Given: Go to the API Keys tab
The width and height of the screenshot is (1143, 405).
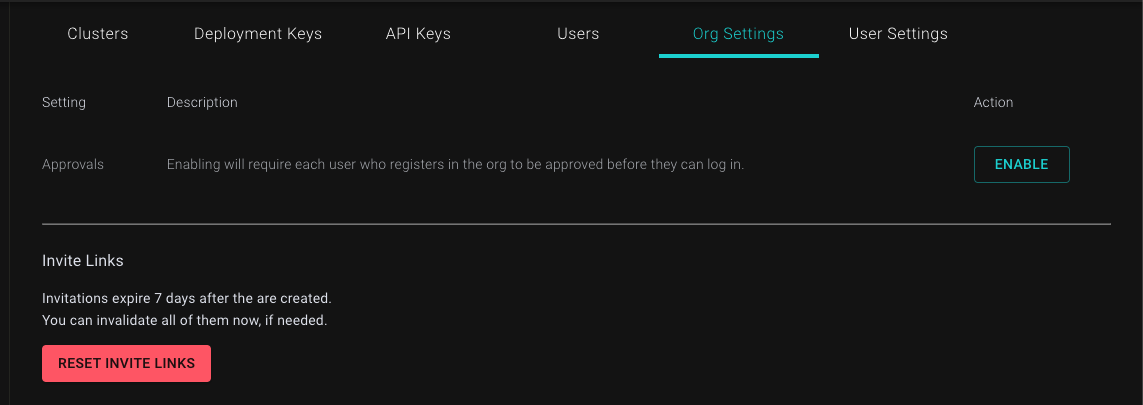Looking at the screenshot, I should [x=418, y=34].
